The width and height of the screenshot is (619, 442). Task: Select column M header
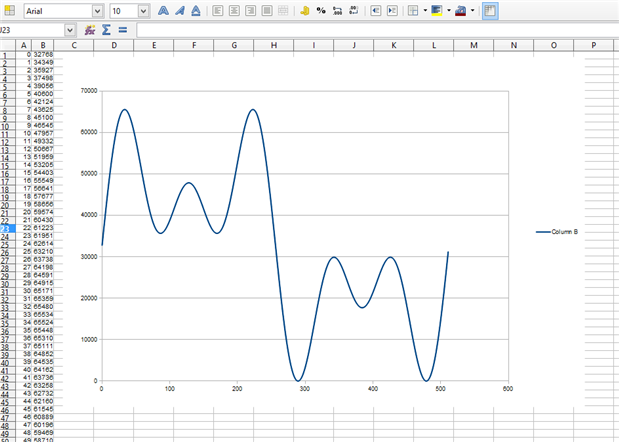click(474, 45)
